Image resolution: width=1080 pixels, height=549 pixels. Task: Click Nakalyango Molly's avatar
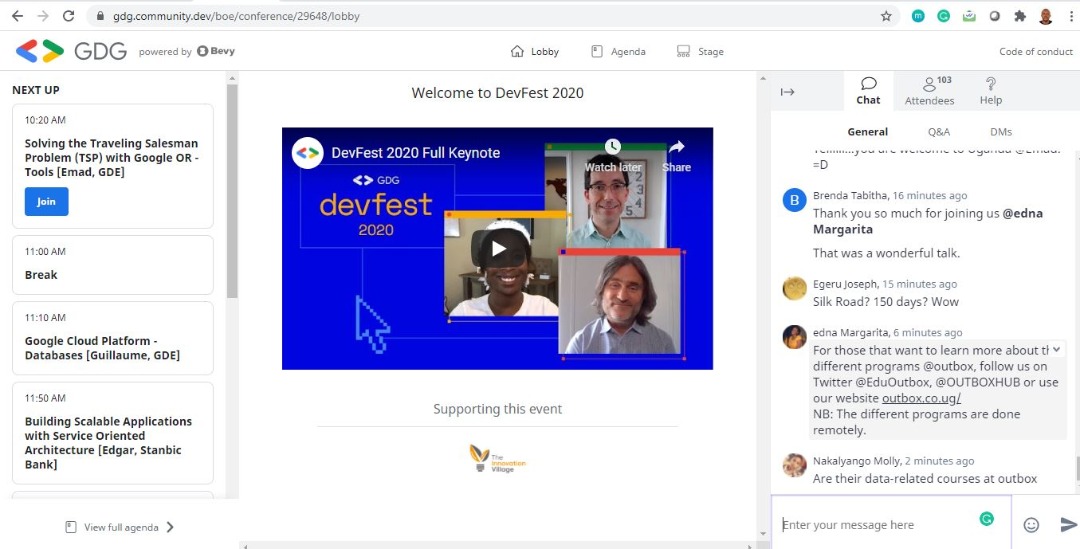pyautogui.click(x=794, y=465)
